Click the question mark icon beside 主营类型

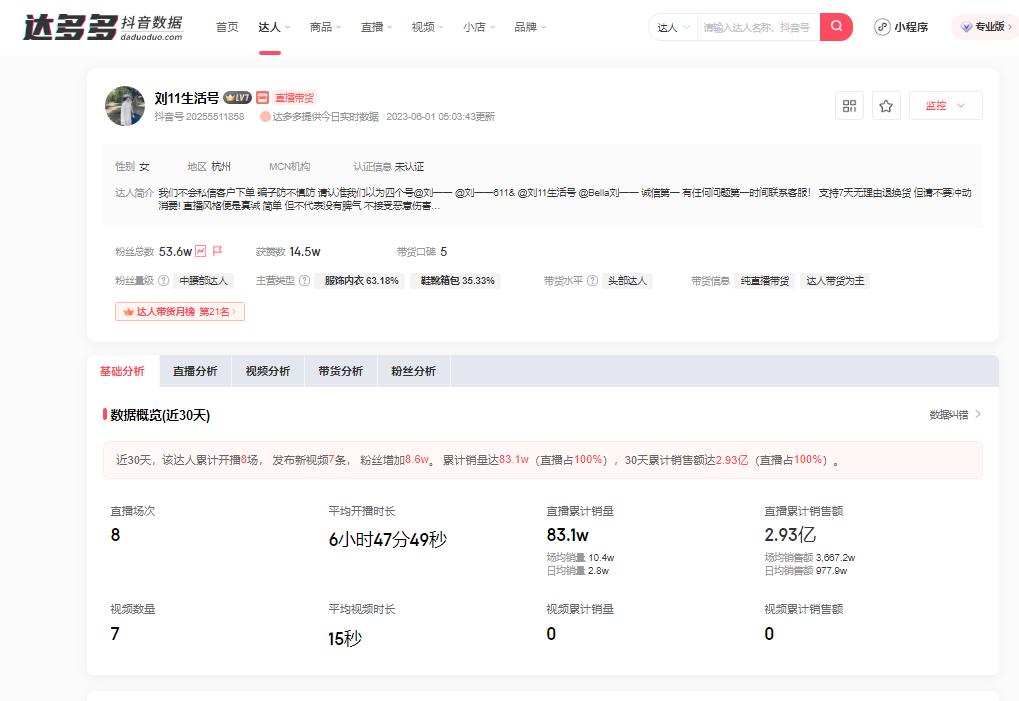click(304, 280)
